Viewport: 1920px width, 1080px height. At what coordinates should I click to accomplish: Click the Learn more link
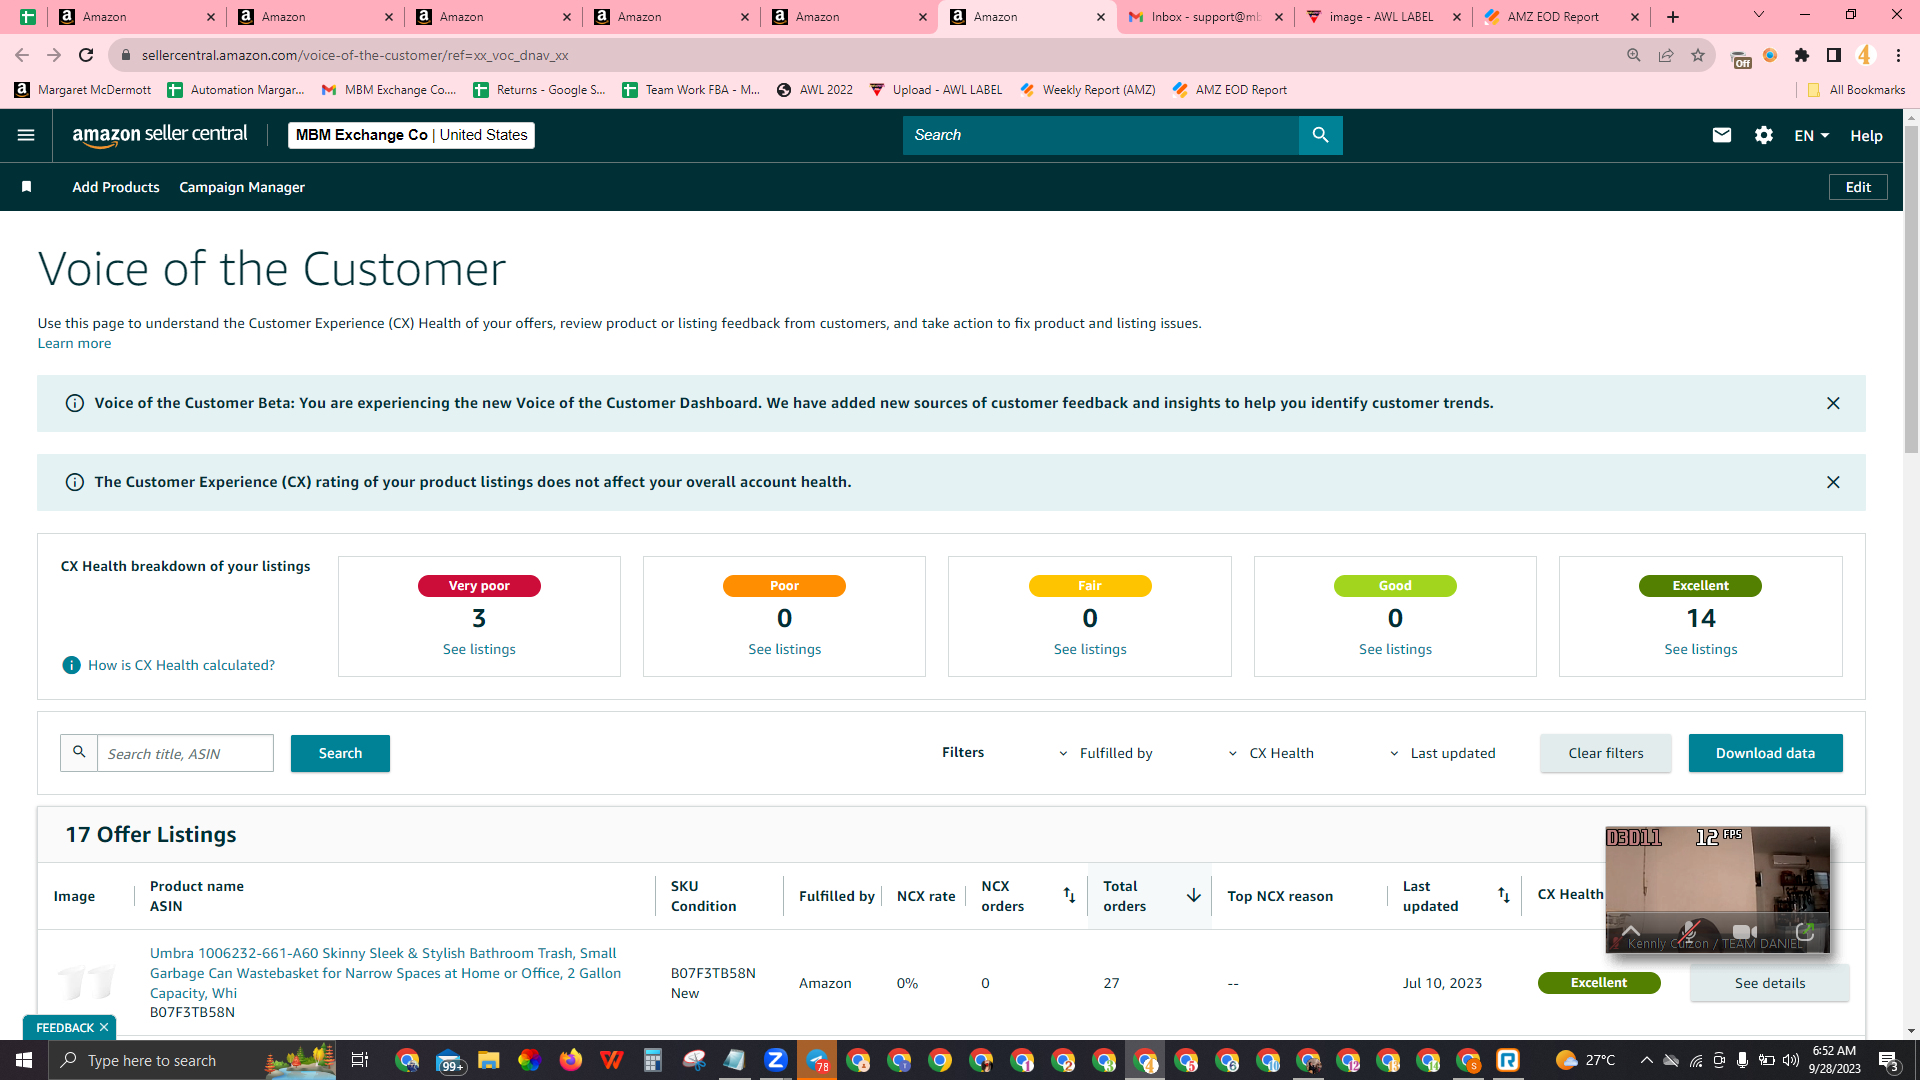tap(74, 343)
